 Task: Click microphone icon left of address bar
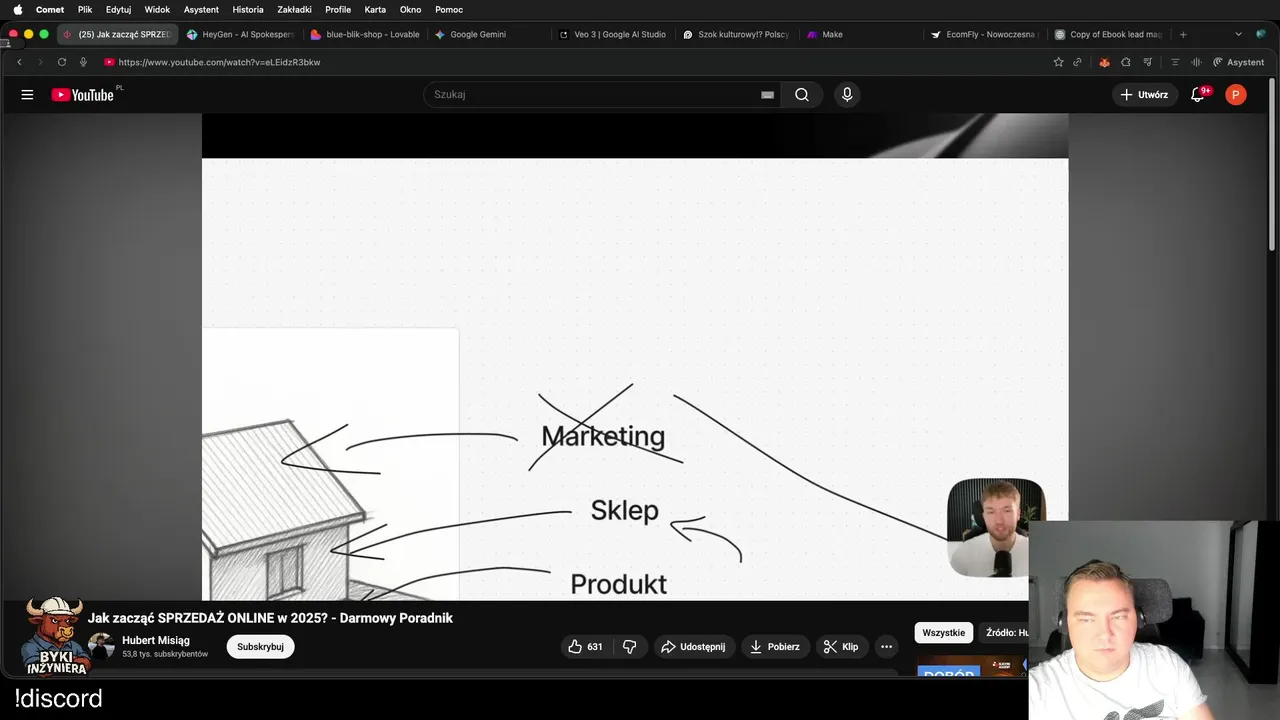tap(83, 62)
